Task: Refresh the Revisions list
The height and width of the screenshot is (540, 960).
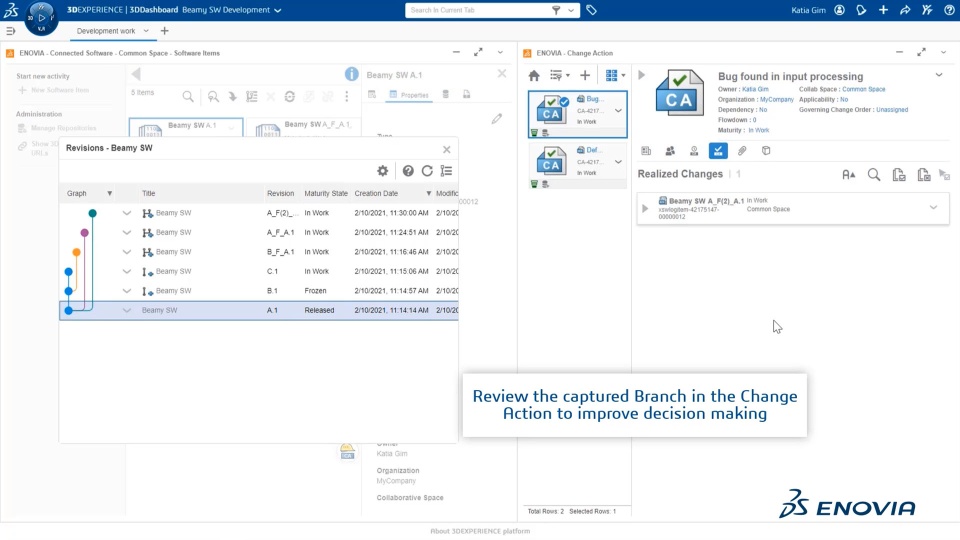Action: point(427,171)
